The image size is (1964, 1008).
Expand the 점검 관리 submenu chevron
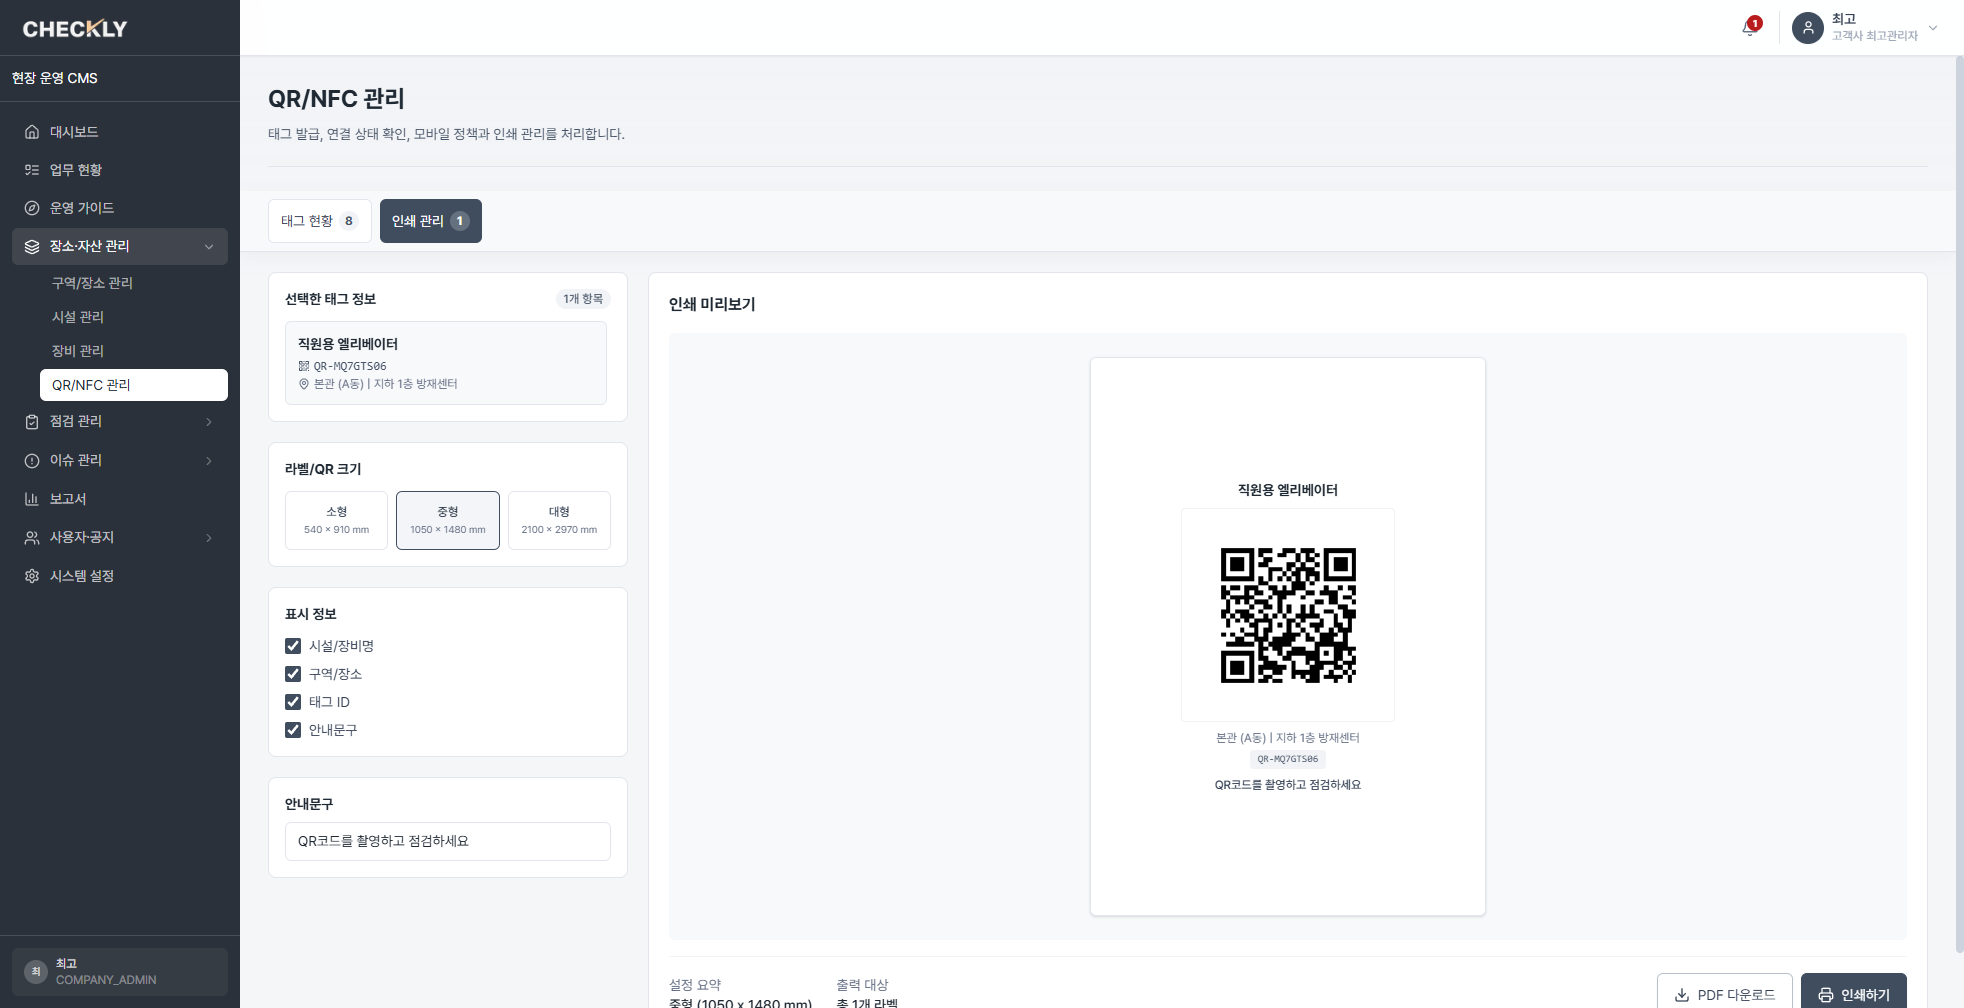209,422
